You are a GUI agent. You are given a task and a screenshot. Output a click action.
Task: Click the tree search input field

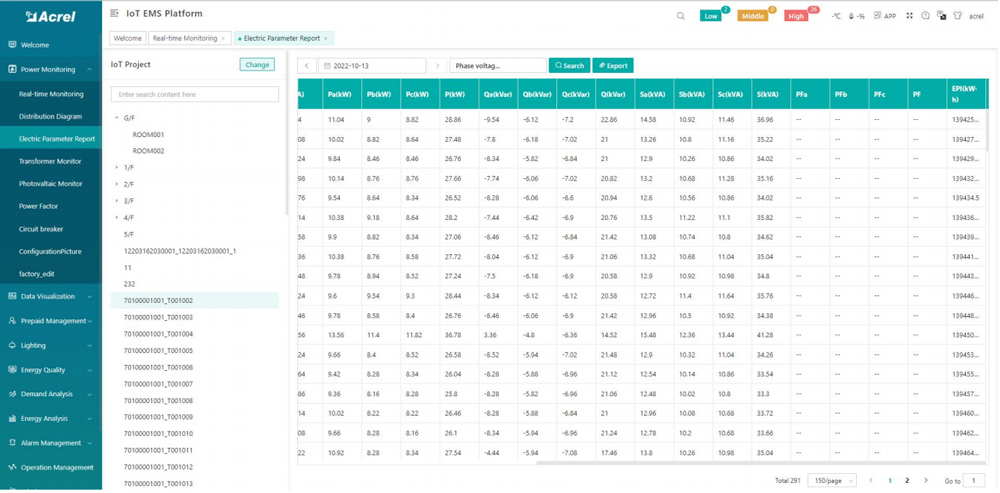[195, 94]
